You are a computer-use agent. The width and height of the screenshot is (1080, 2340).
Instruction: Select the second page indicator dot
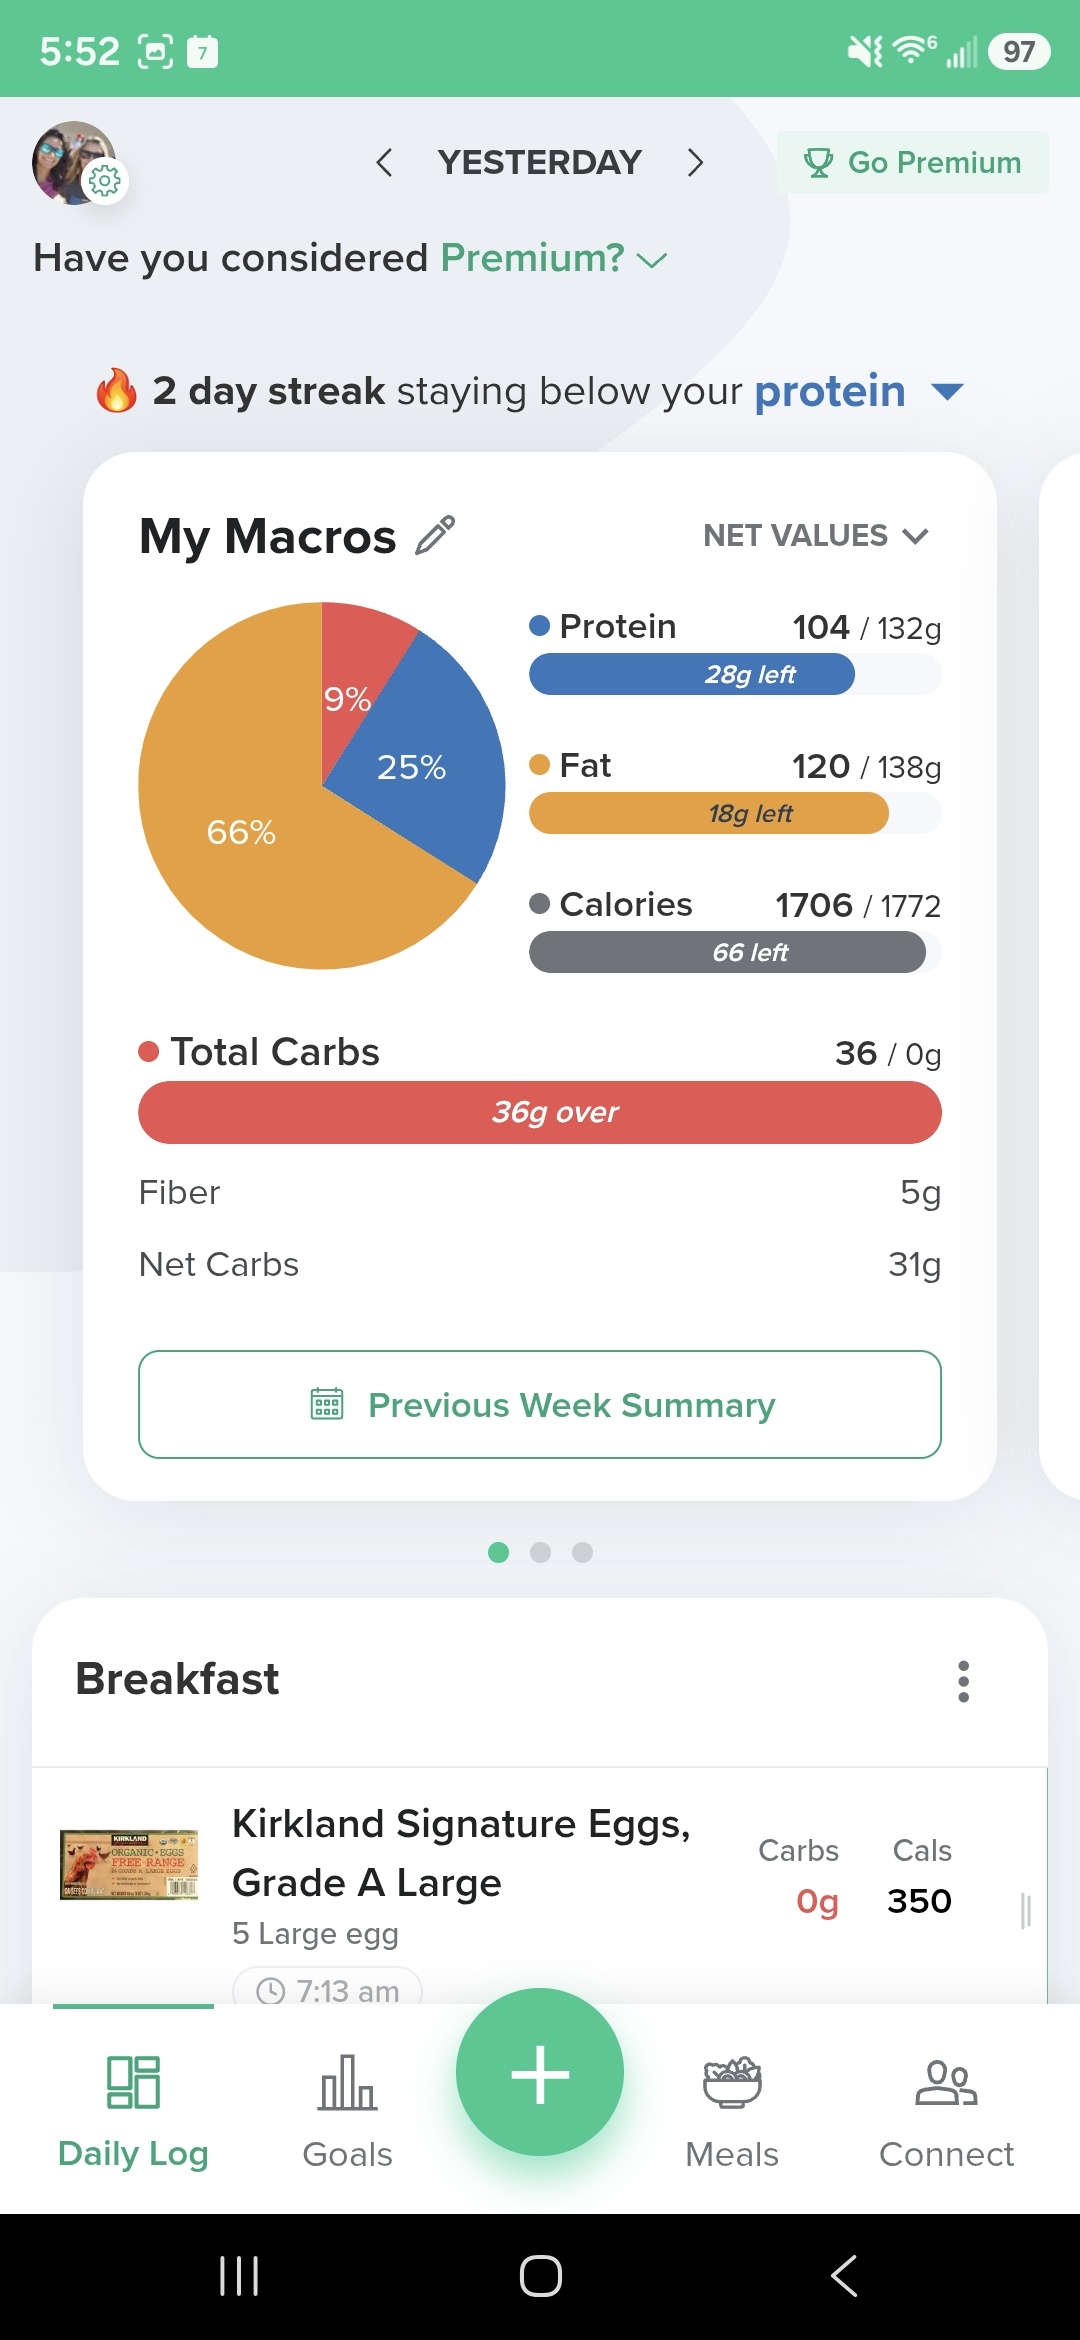click(540, 1552)
